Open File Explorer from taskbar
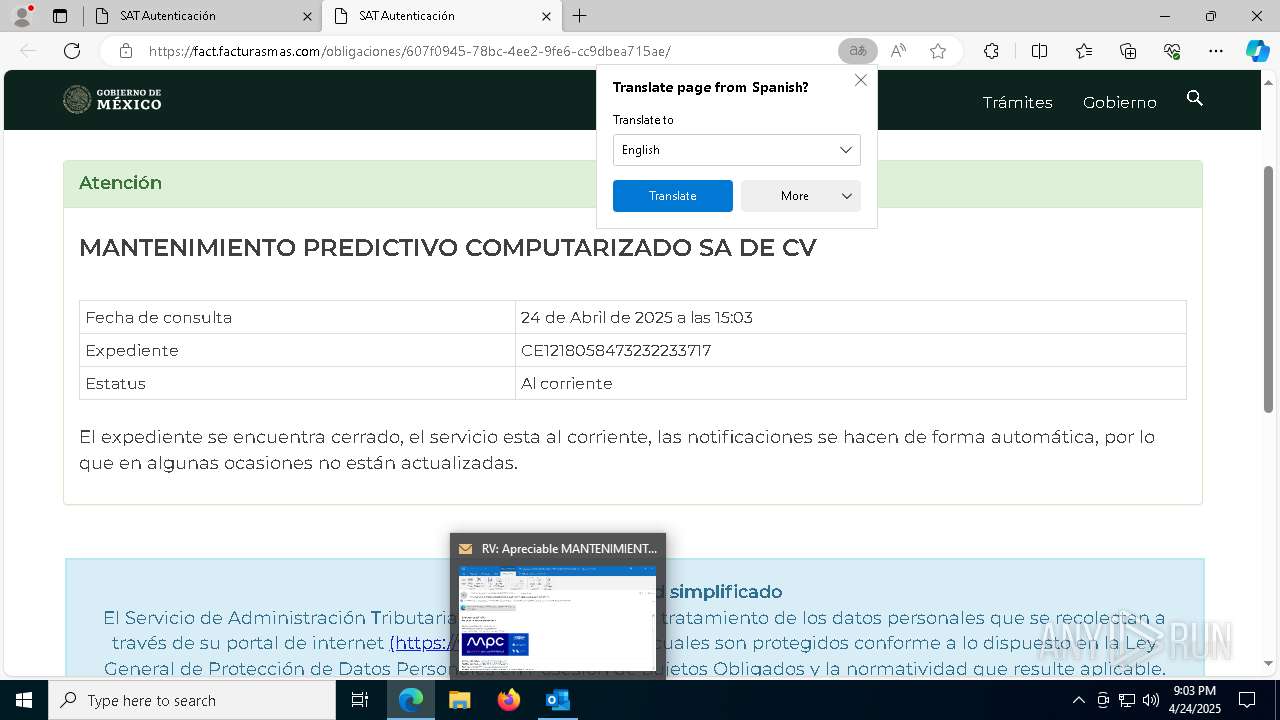Screen dimensions: 1280x720 tap(460, 700)
